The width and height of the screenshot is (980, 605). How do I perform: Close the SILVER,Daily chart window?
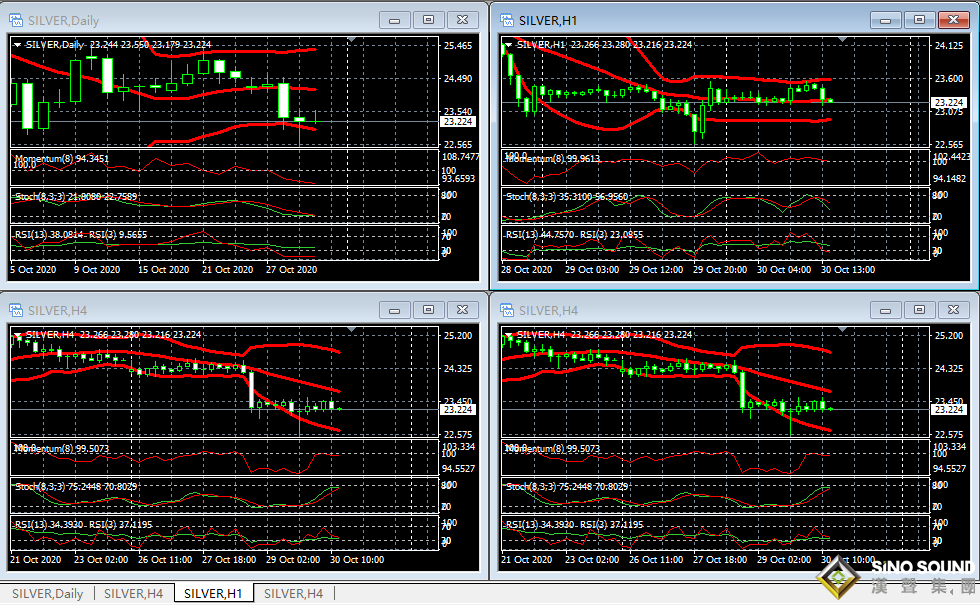(462, 20)
